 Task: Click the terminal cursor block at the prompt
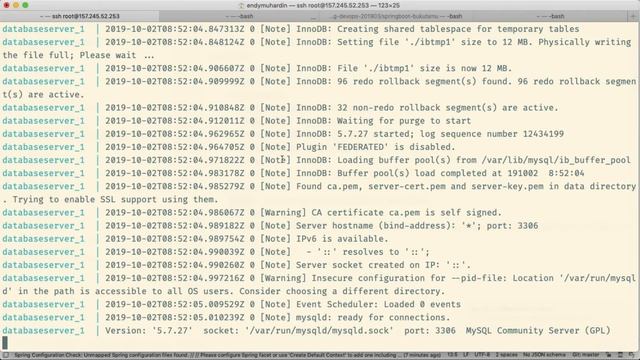[5, 342]
